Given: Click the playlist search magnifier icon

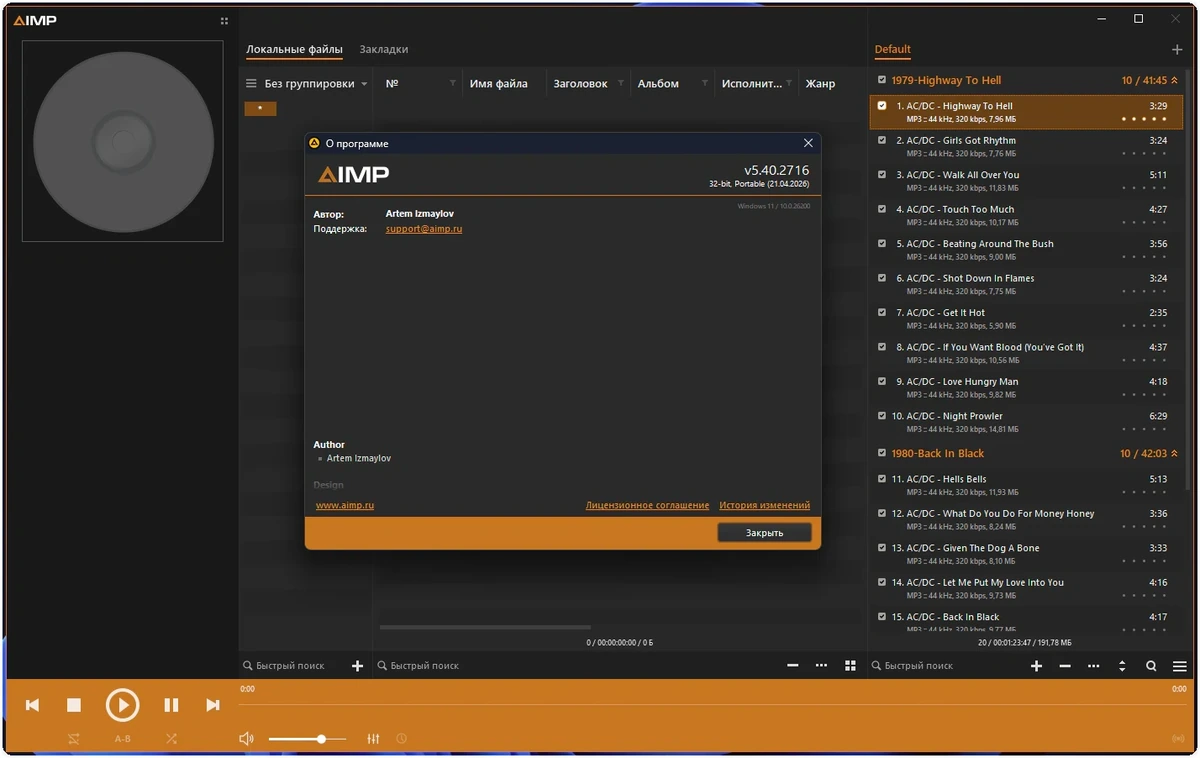Looking at the screenshot, I should 1151,666.
